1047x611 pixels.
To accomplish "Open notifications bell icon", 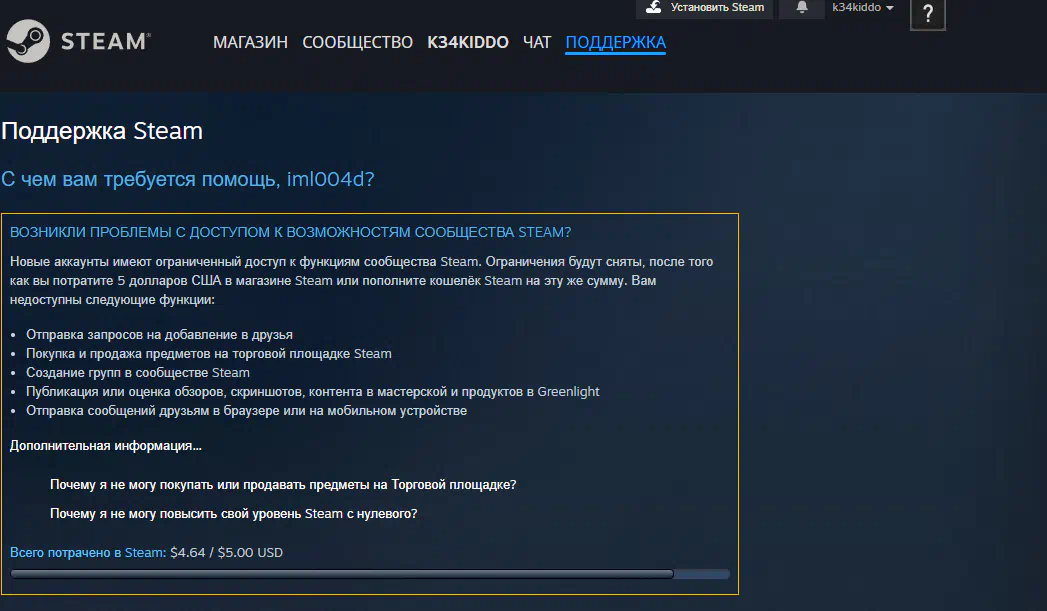I will [x=802, y=7].
